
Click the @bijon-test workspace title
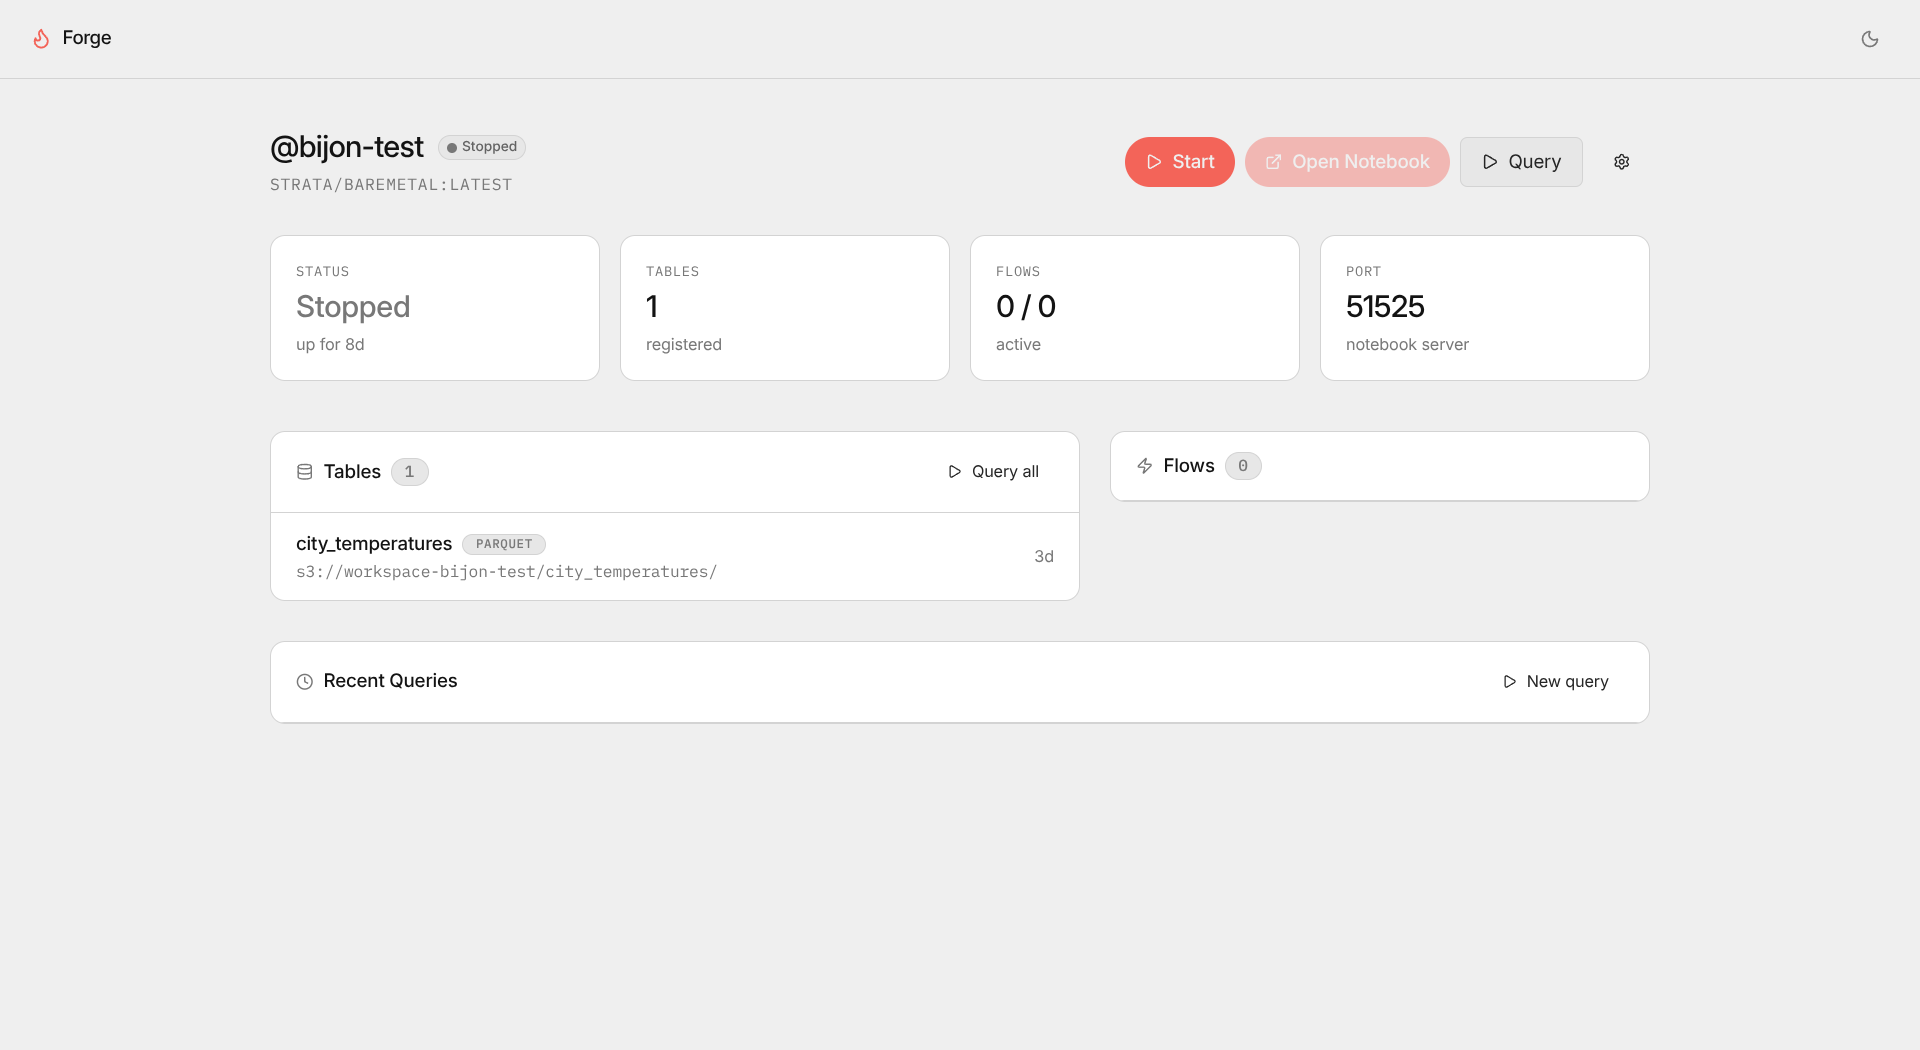[347, 147]
